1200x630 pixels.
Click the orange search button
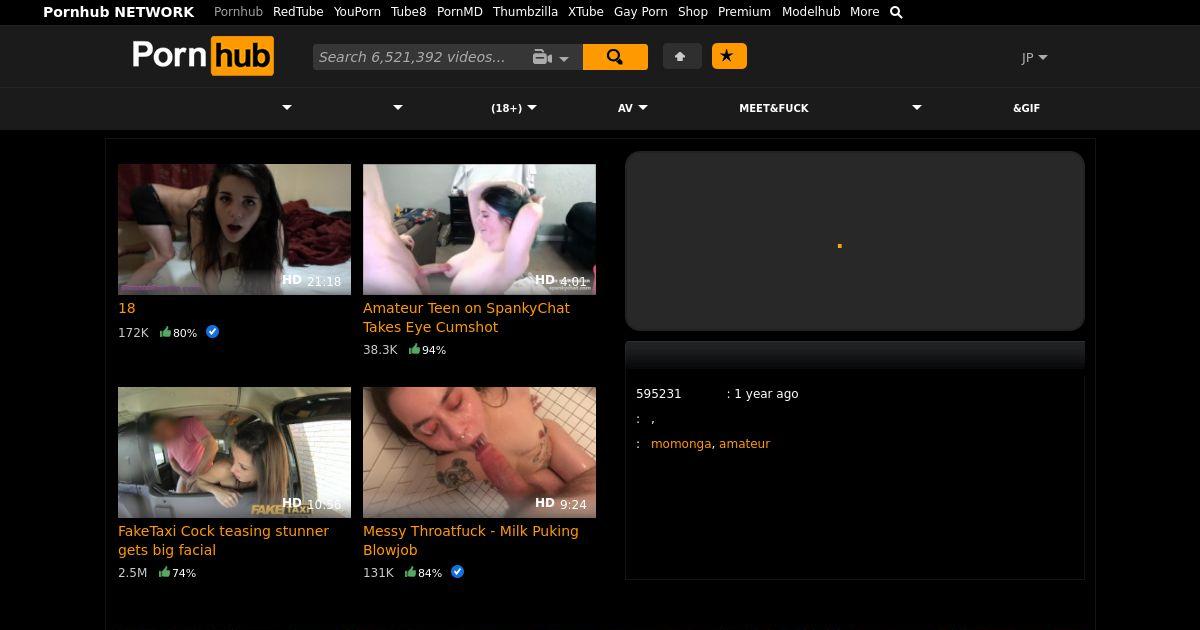[615, 57]
